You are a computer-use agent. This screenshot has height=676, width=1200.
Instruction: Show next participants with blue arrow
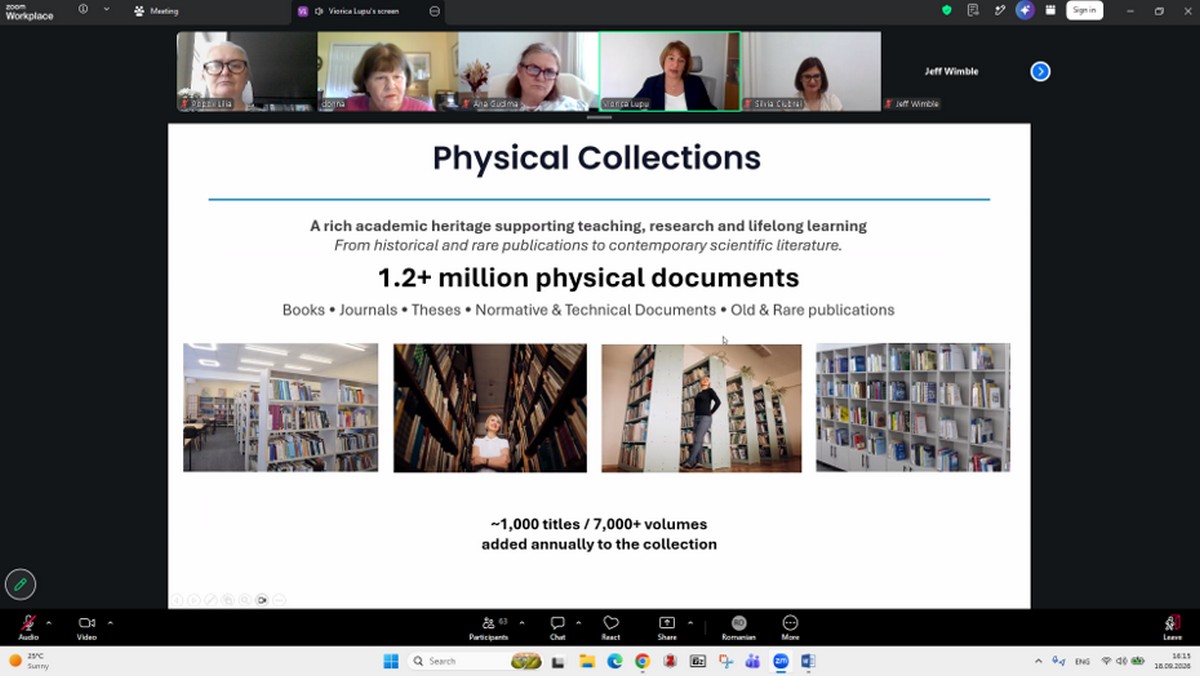pos(1040,71)
